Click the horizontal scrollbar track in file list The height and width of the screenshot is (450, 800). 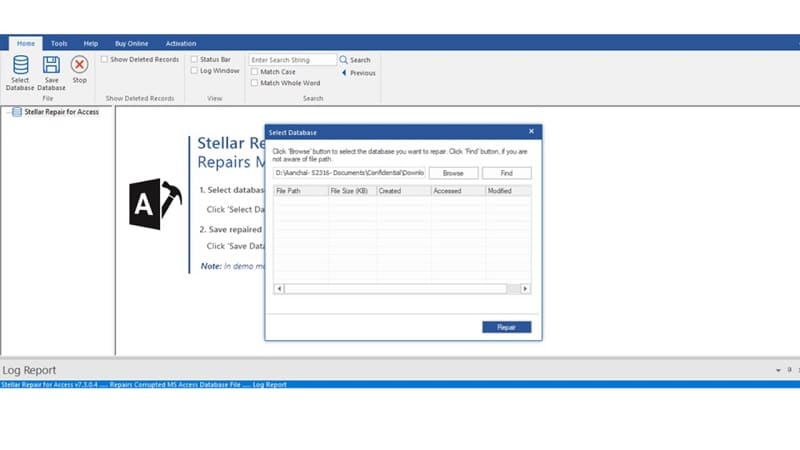coord(402,289)
